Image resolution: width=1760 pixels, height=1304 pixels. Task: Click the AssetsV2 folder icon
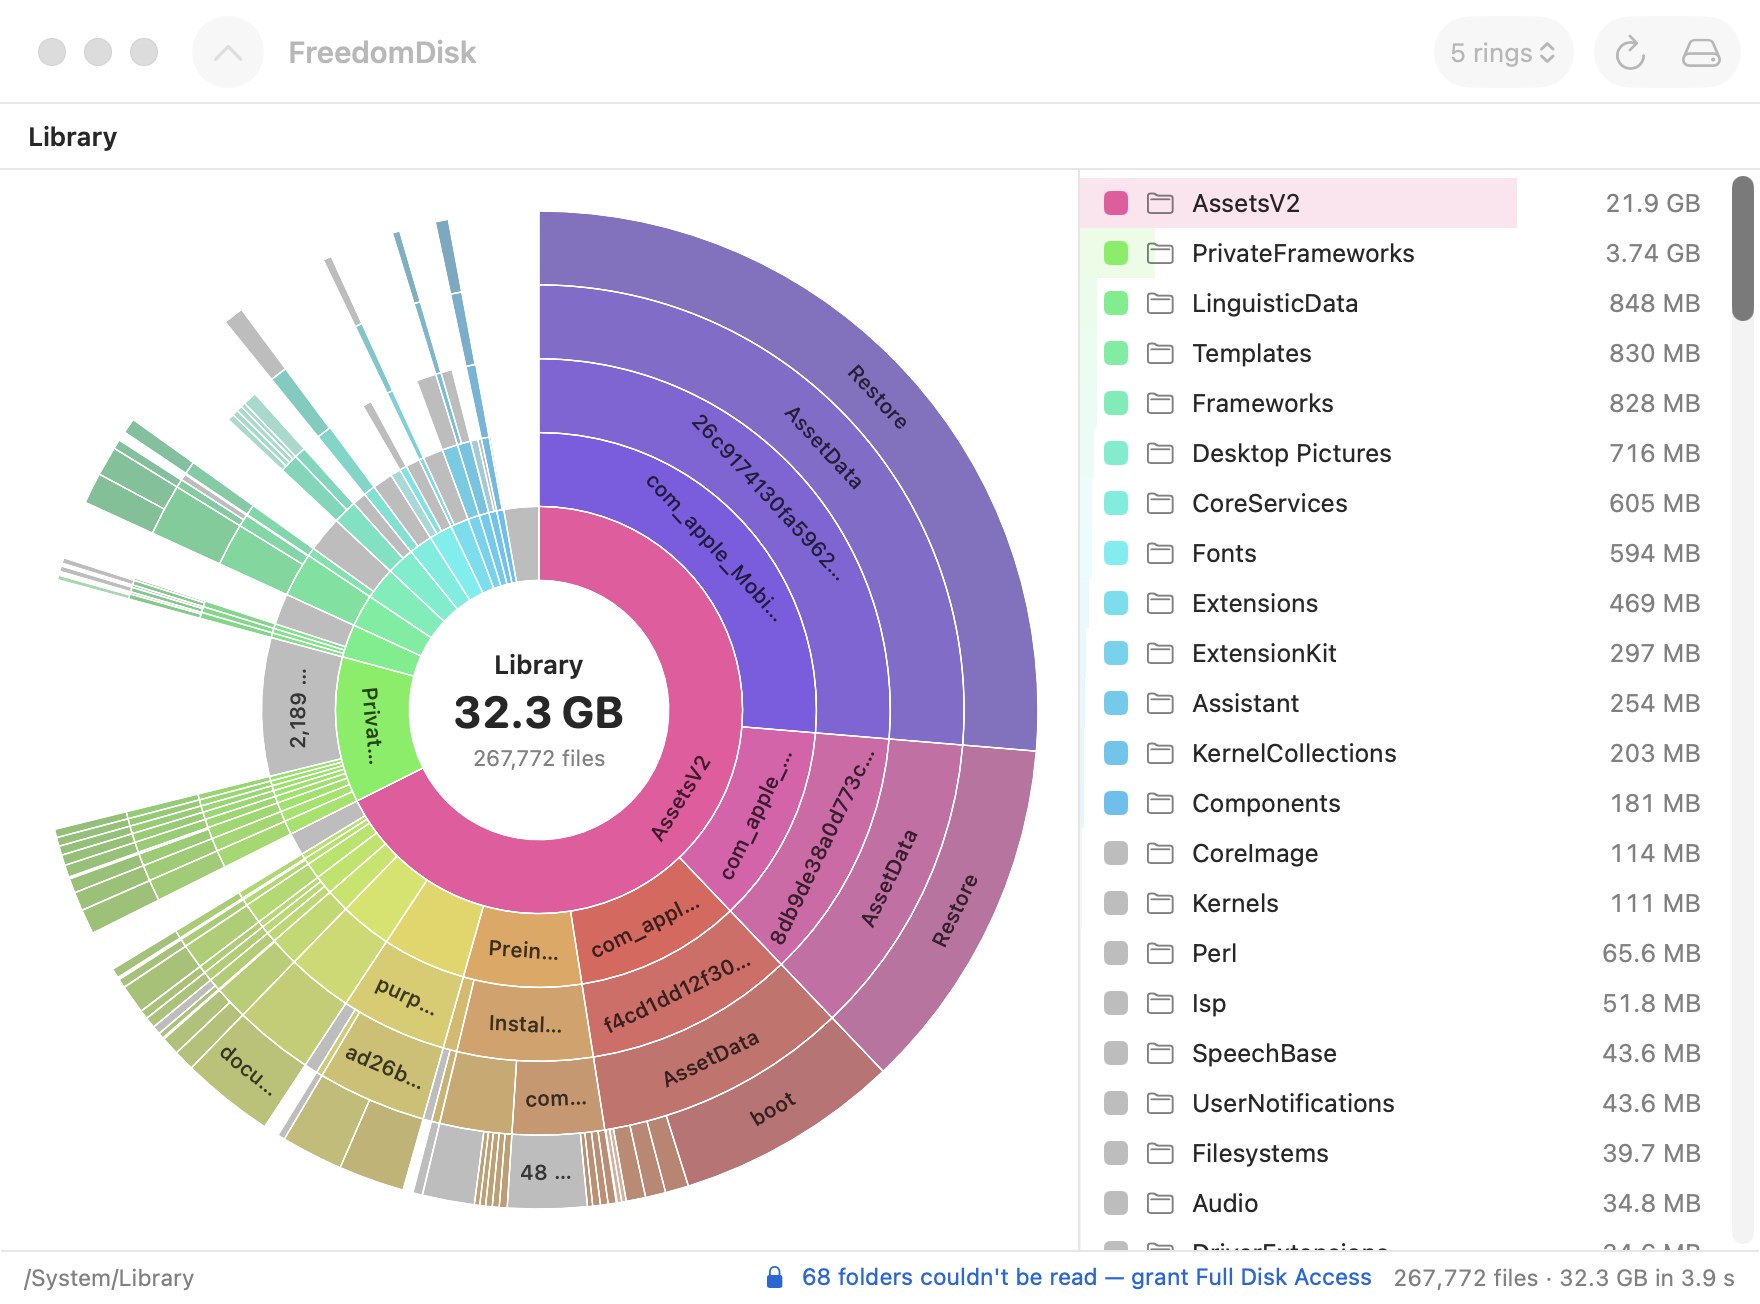pos(1160,203)
